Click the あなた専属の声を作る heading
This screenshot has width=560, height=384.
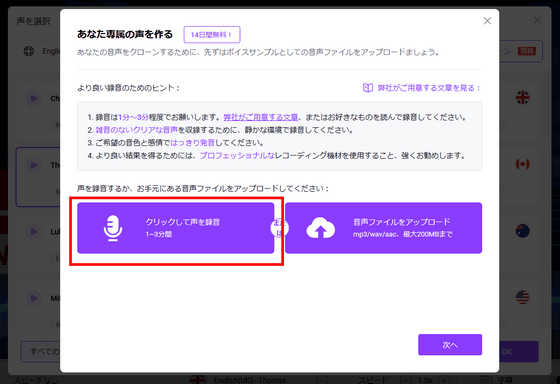(x=125, y=34)
